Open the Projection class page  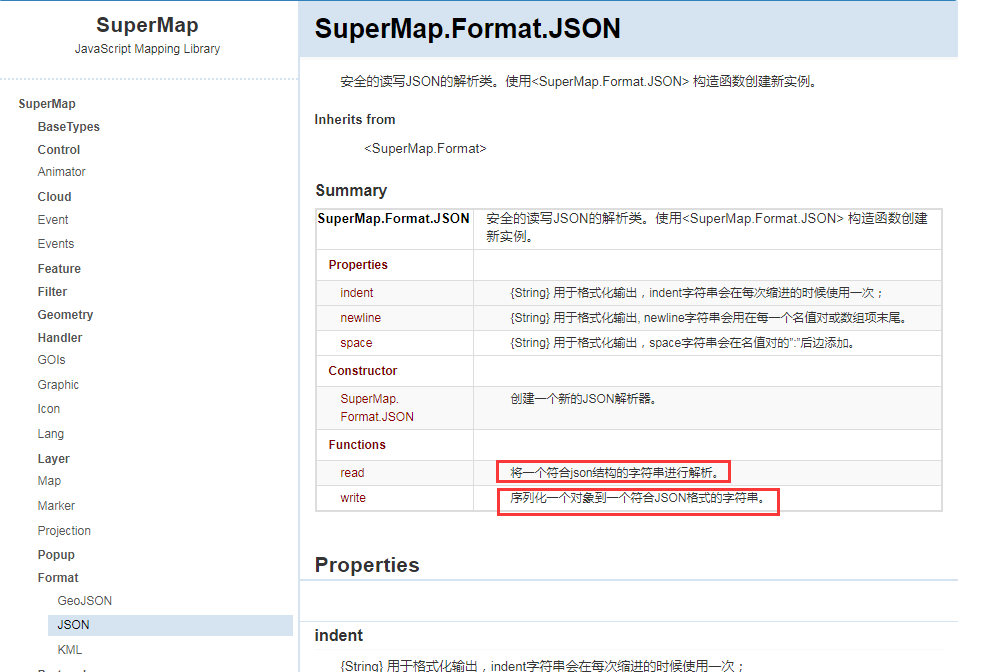[64, 531]
